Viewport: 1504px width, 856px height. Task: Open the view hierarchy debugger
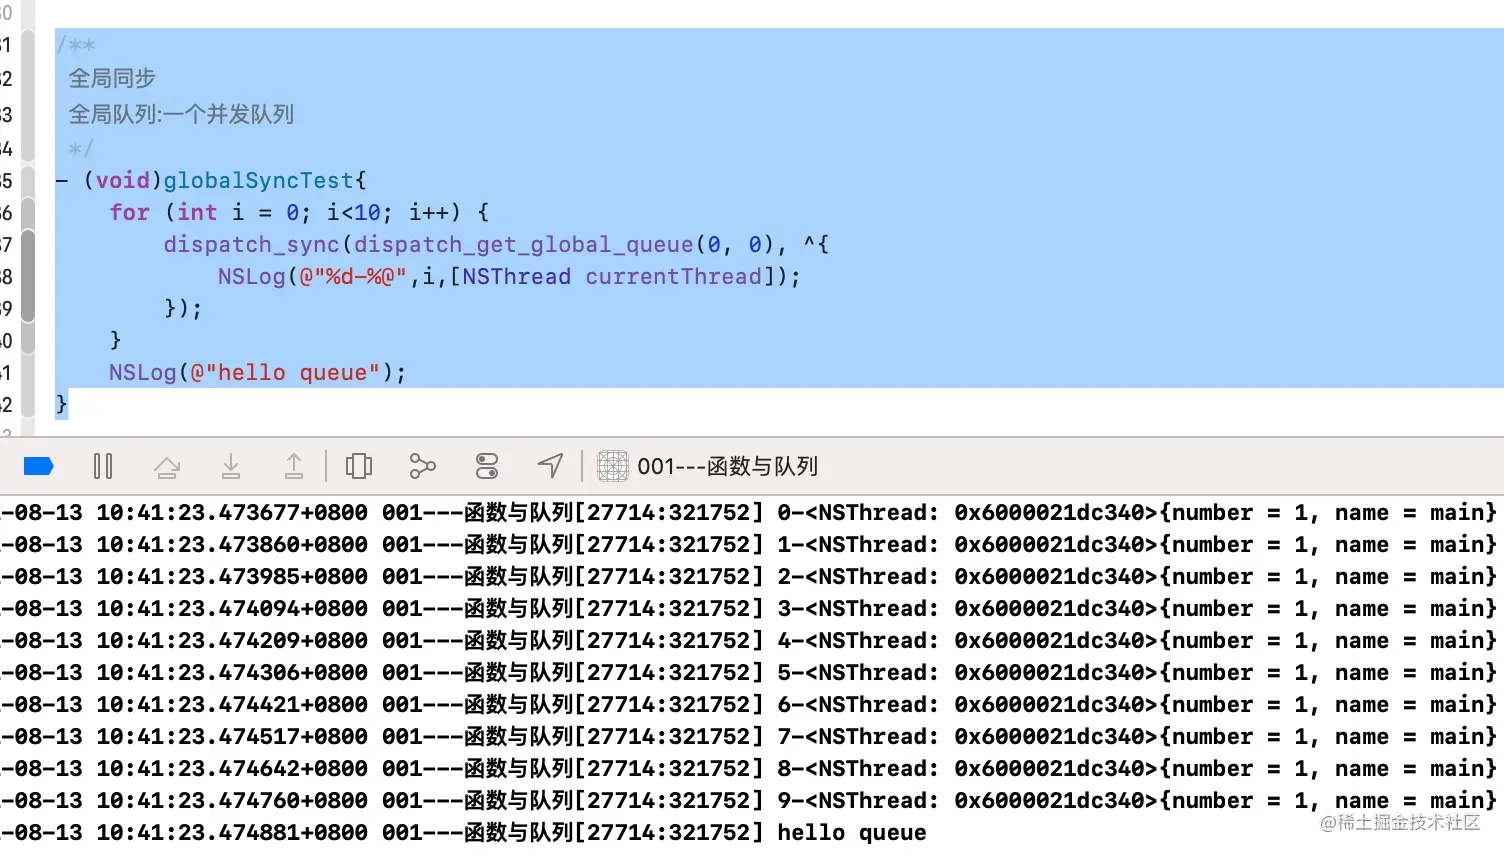pos(358,466)
